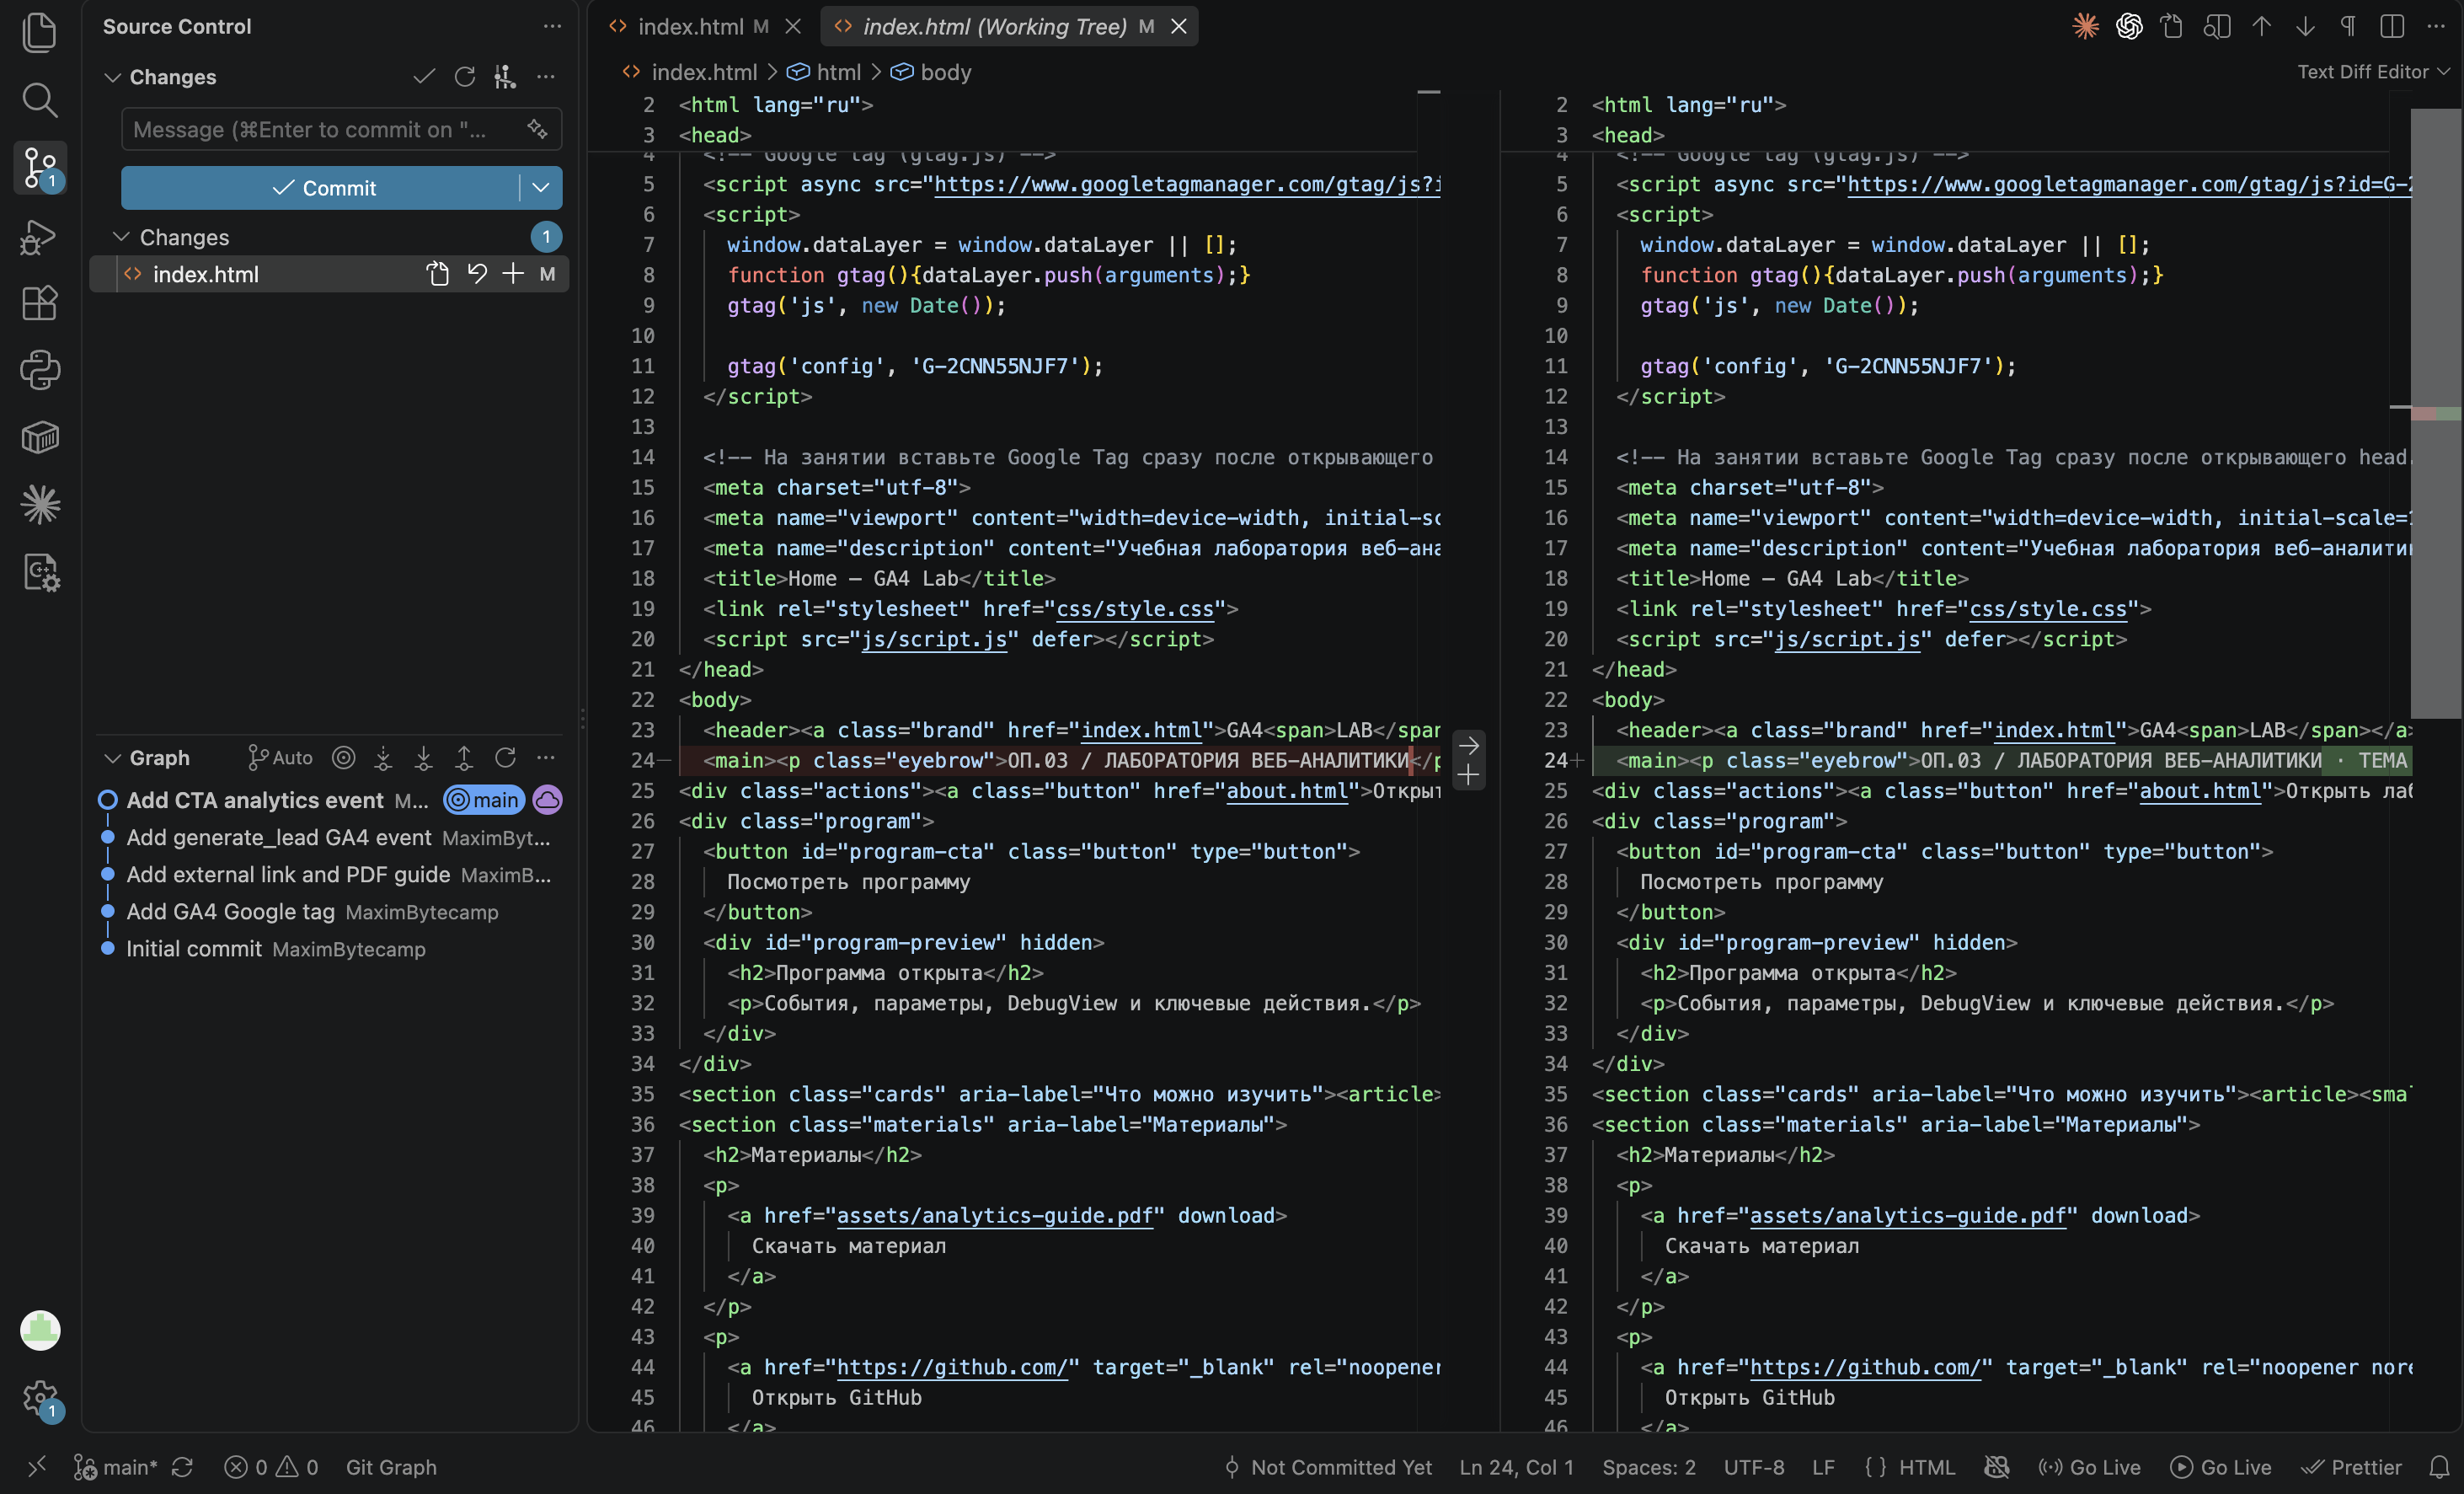
Task: Click the ChatGPT Codex icon in the editor toolbar
Action: tap(2129, 26)
